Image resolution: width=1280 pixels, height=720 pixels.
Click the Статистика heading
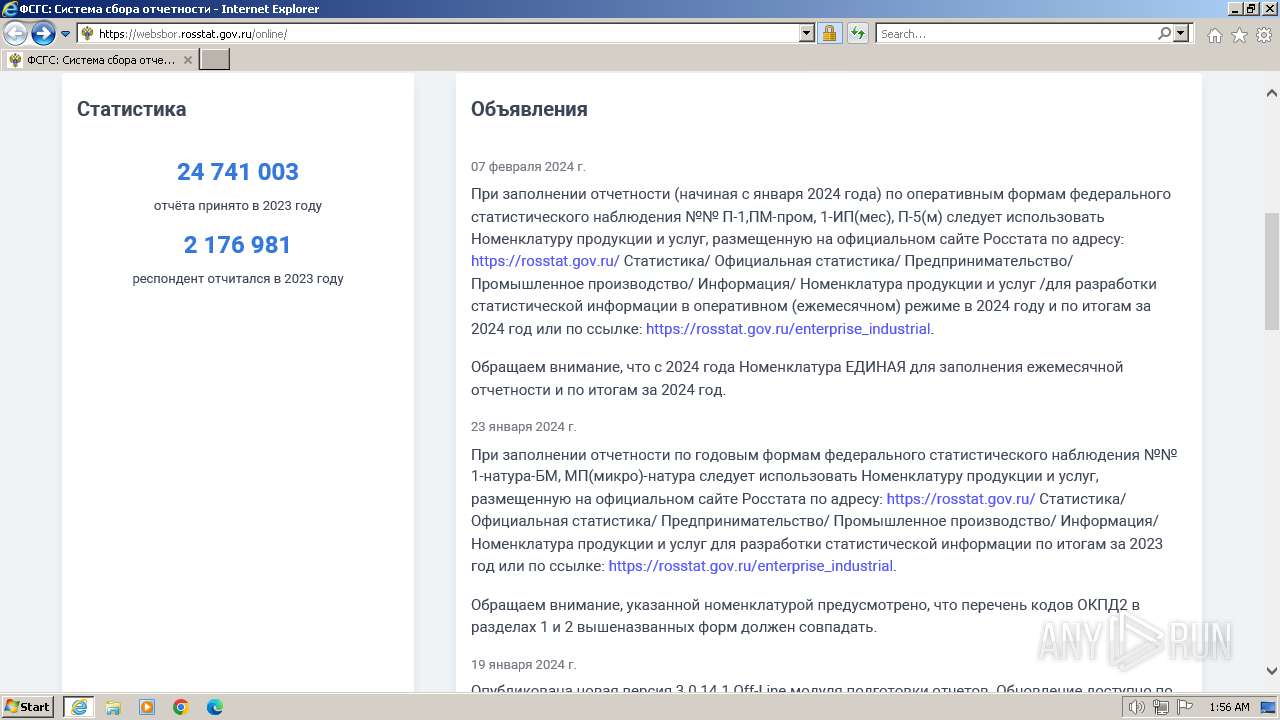pos(131,109)
